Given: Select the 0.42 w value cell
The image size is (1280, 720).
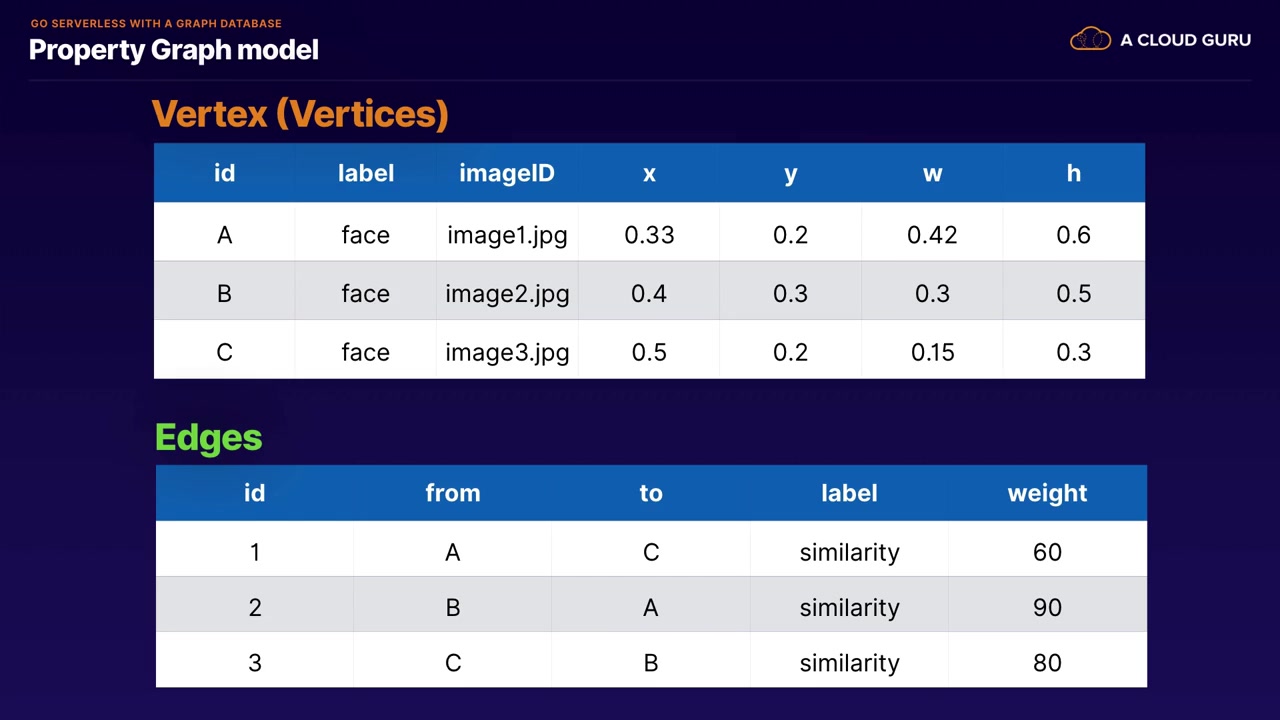Looking at the screenshot, I should click(932, 235).
